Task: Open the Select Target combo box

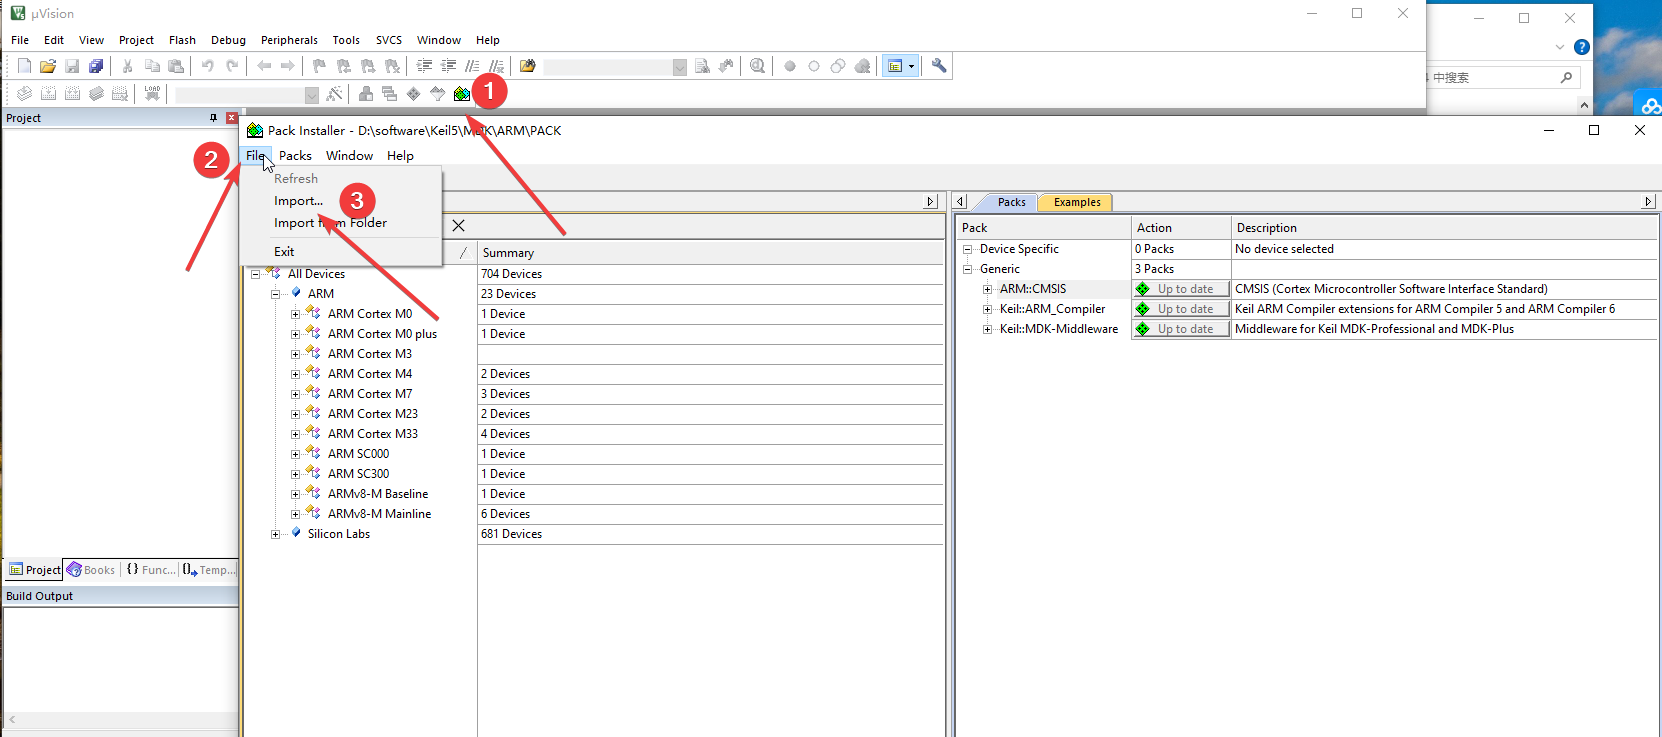Action: click(x=247, y=95)
